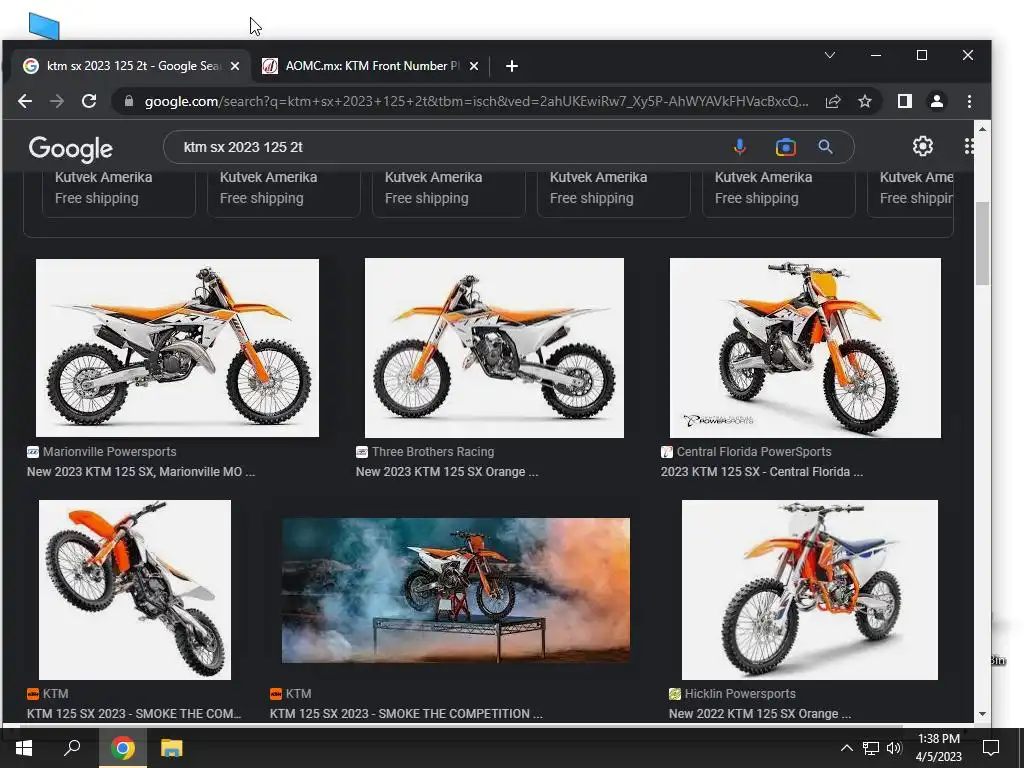The height and width of the screenshot is (768, 1024).
Task: Focus the Chrome address bar URL
Action: click(x=475, y=101)
